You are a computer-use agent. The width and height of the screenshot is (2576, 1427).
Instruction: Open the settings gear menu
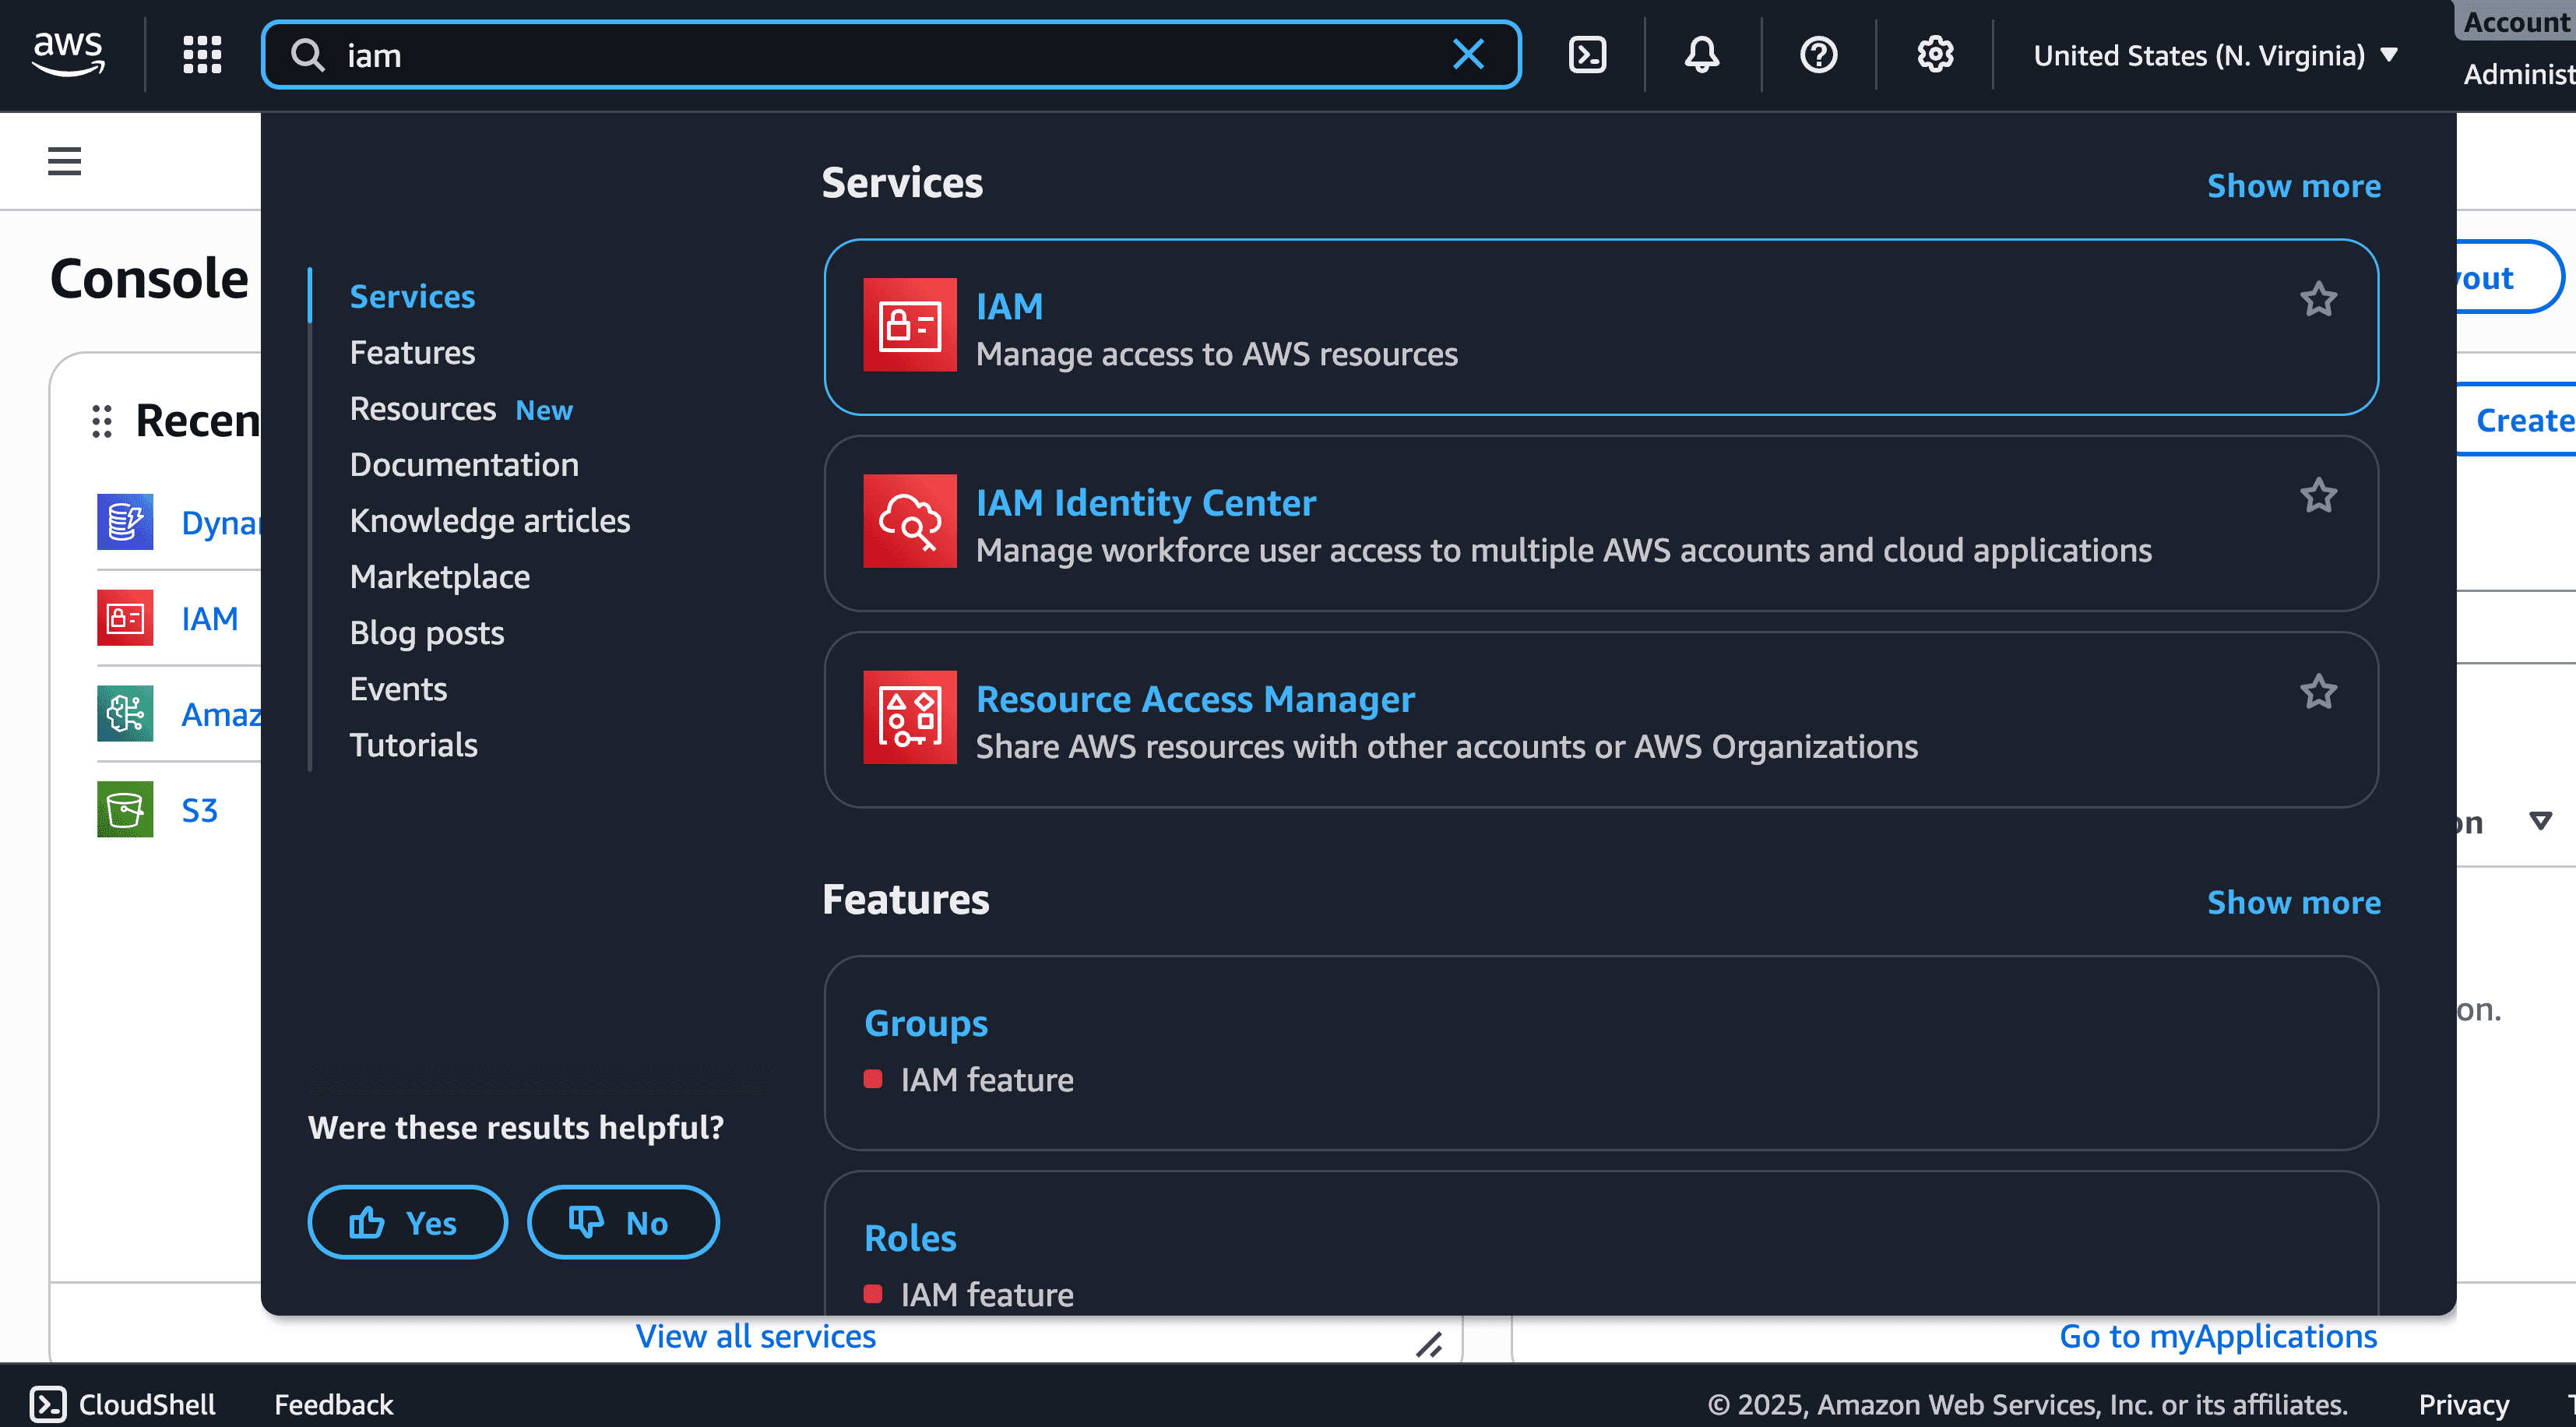tap(1934, 55)
